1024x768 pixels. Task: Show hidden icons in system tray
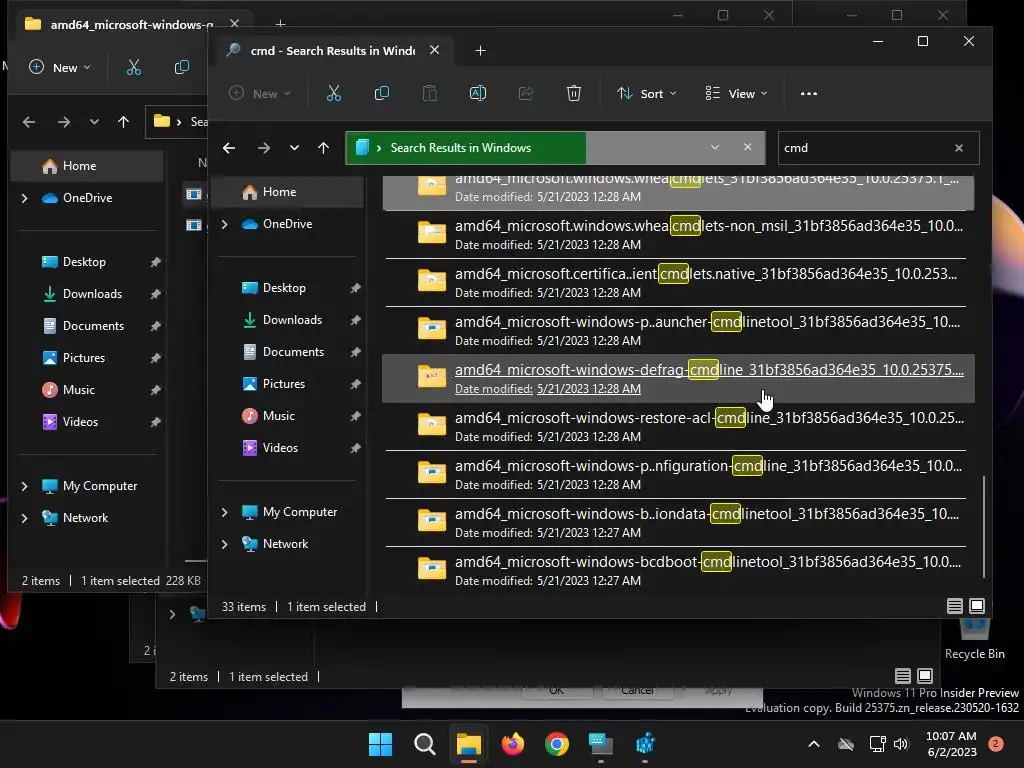tap(814, 744)
